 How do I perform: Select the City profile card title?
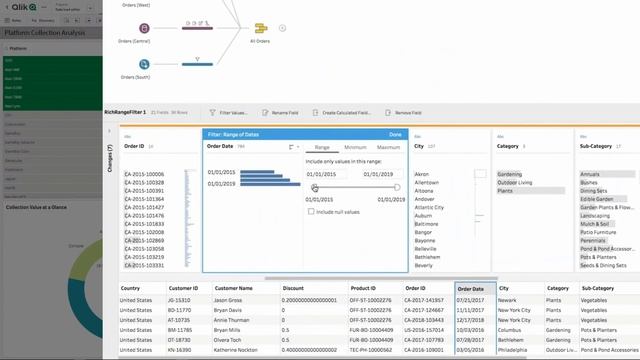click(x=419, y=146)
